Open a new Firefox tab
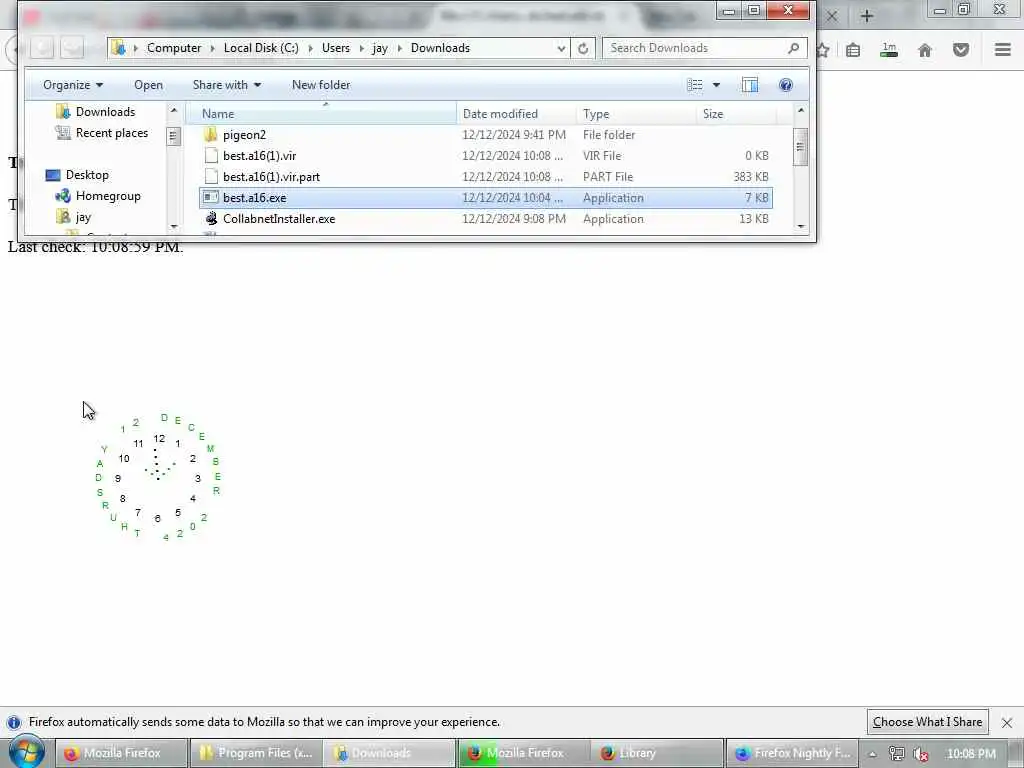Screen dimensions: 1024x768 (x=867, y=16)
